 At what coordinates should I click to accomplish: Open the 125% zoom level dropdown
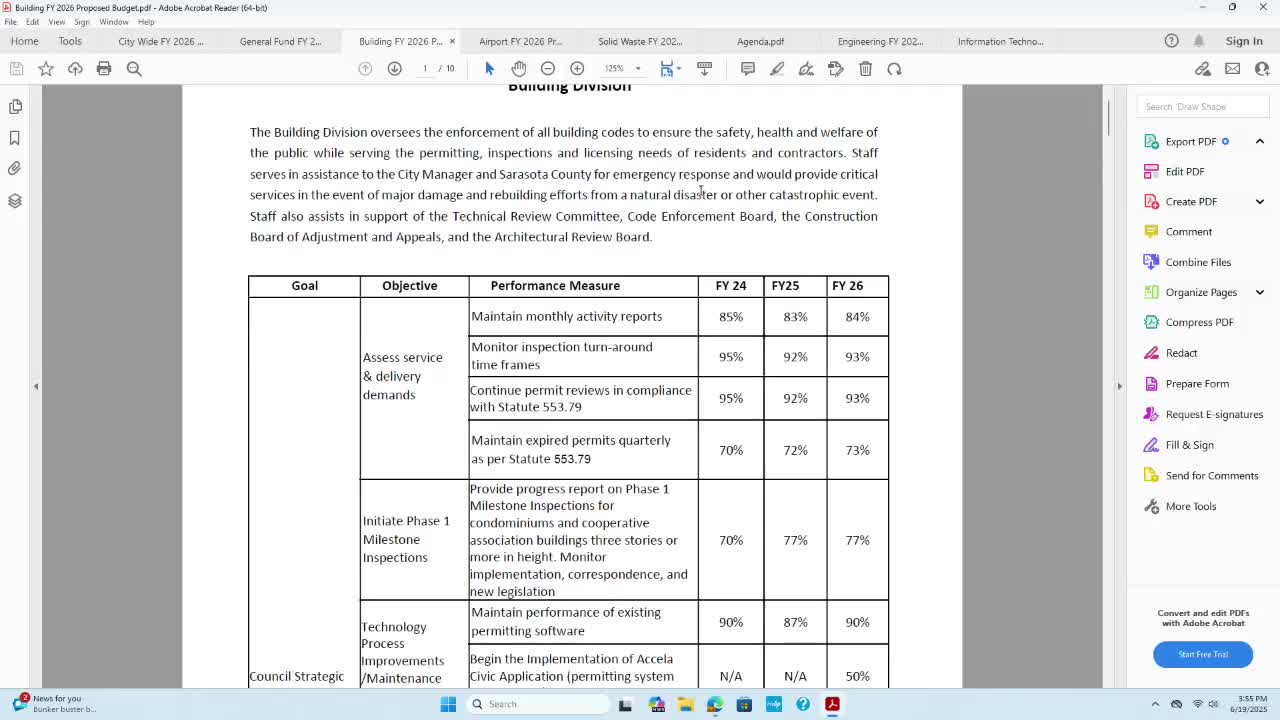tap(622, 68)
